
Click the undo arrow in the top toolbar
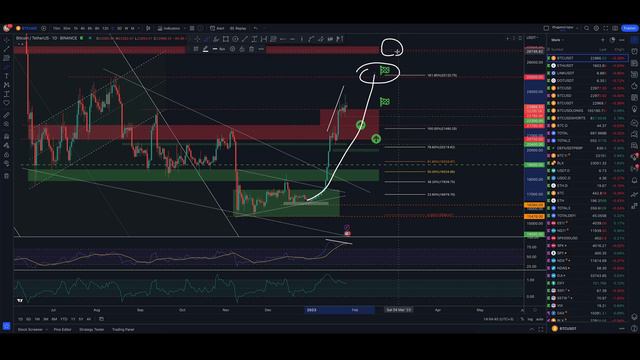(256, 28)
